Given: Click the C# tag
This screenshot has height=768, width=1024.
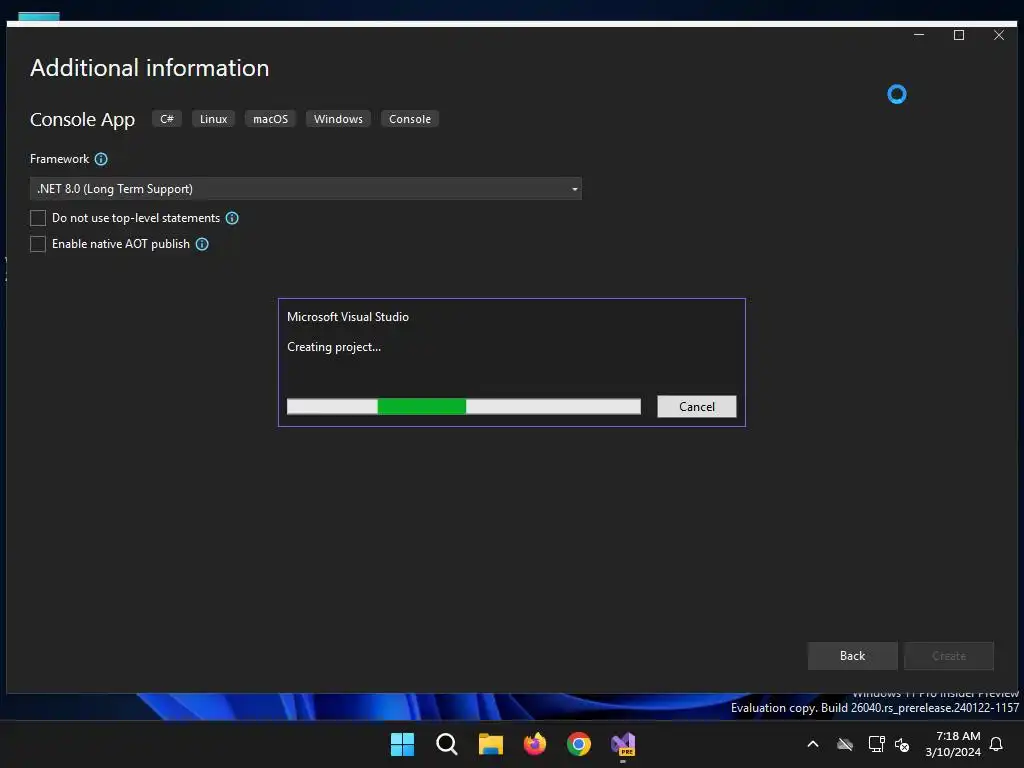Looking at the screenshot, I should point(167,119).
